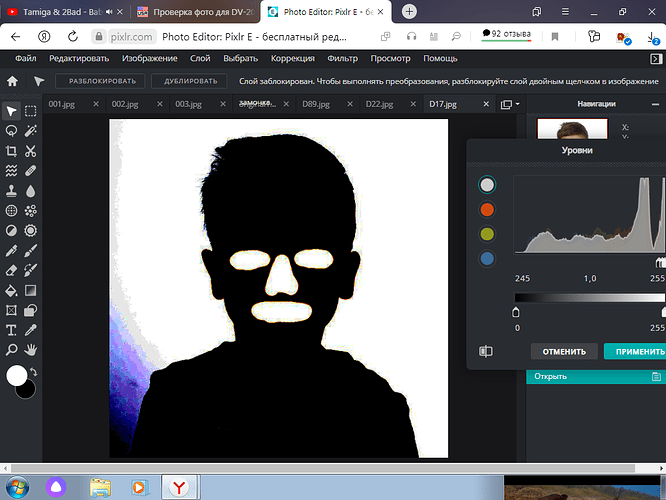Click the white foreground color swatch

(15, 375)
